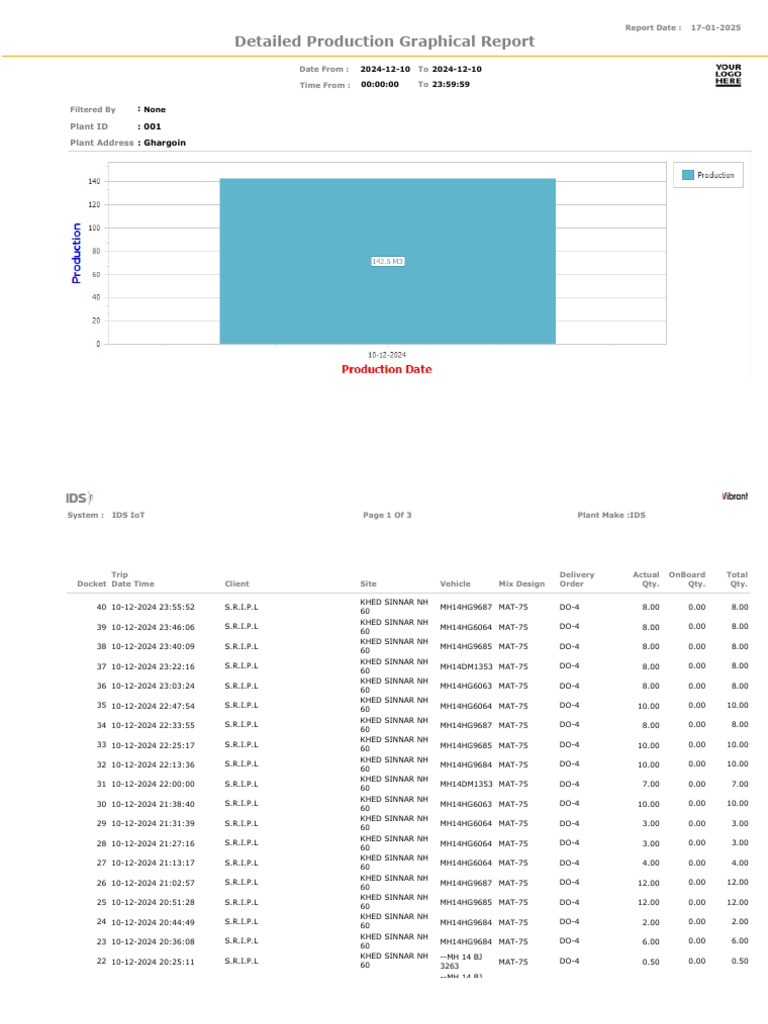768x1024 pixels.
Task: Select the Plant ID value 001
Action: point(152,127)
